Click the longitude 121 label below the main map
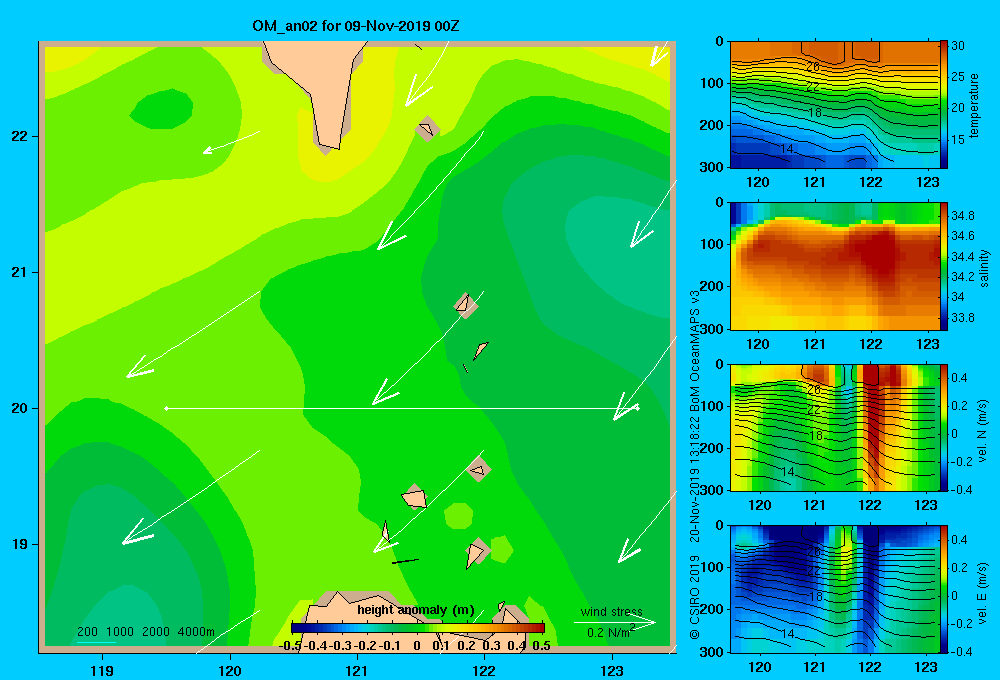Image resolution: width=1000 pixels, height=680 pixels. coord(357,670)
